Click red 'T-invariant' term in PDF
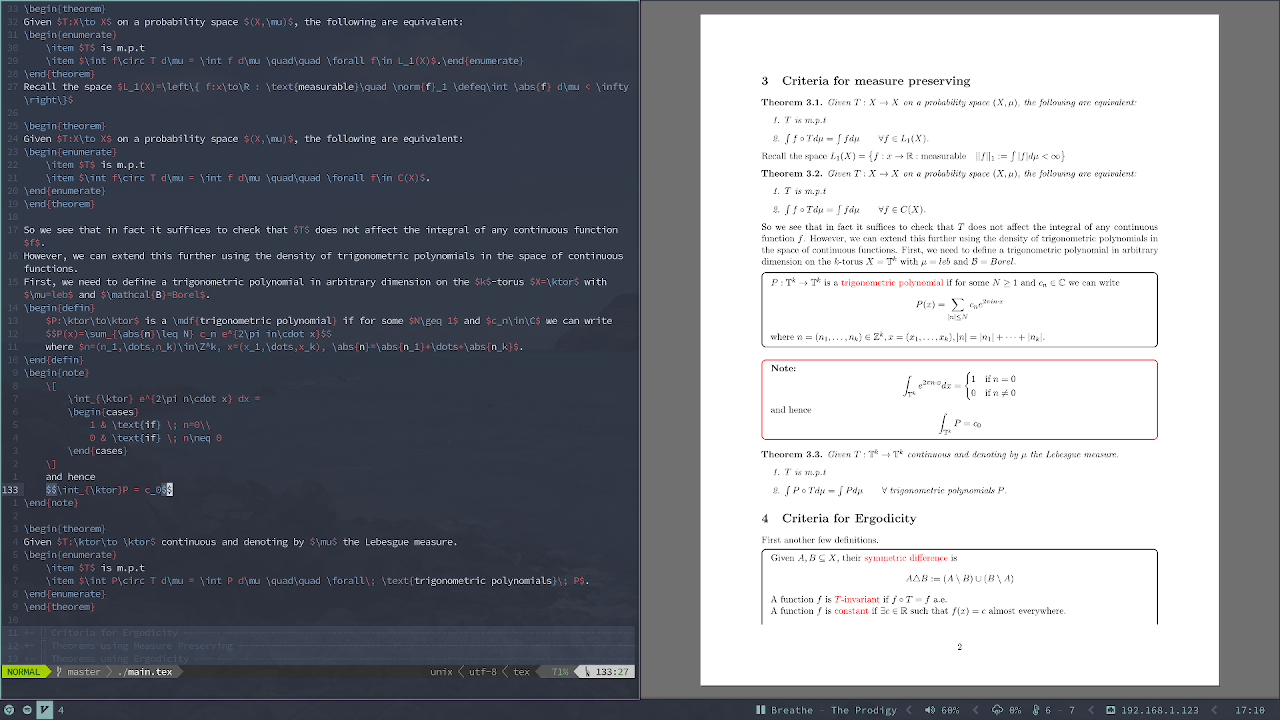The height and width of the screenshot is (720, 1280). (858, 599)
